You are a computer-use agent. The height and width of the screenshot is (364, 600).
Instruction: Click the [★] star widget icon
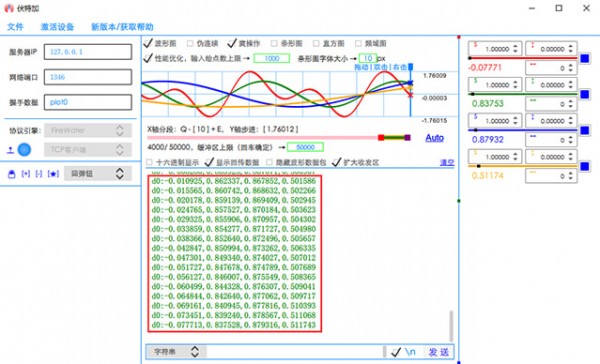pyautogui.click(x=53, y=174)
